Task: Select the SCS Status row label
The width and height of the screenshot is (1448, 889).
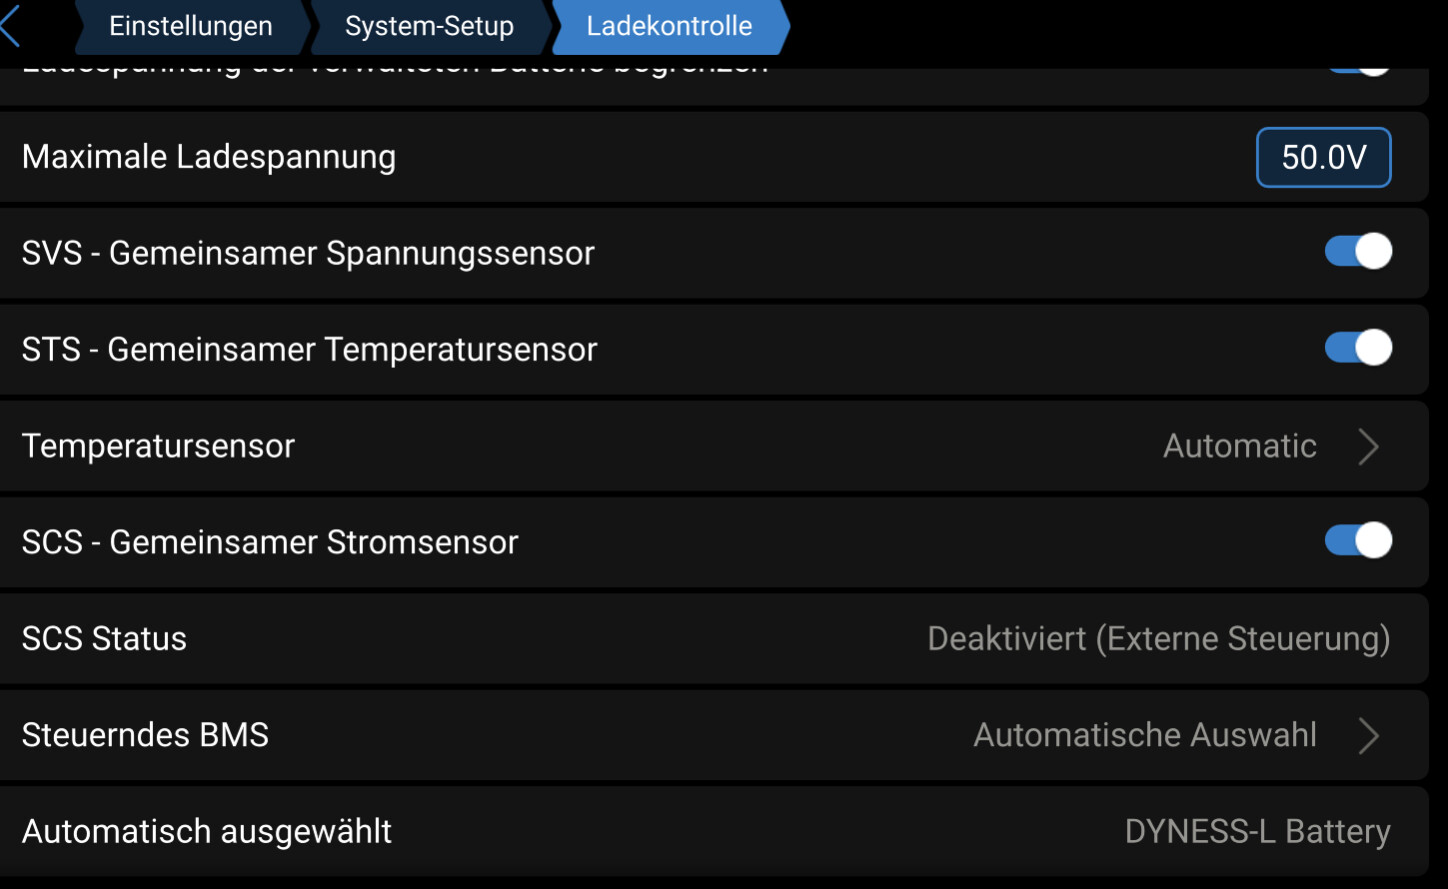Action: click(104, 639)
